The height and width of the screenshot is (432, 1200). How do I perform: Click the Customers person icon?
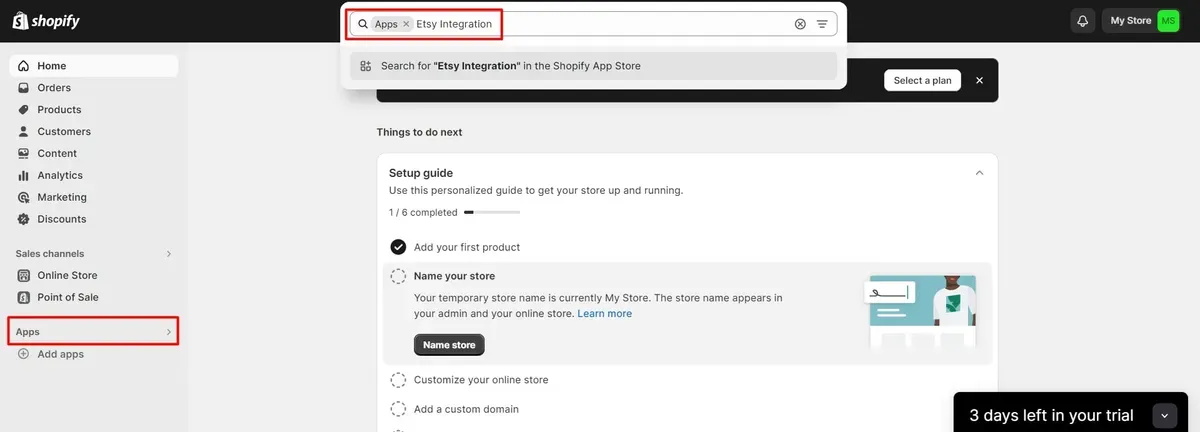click(24, 132)
